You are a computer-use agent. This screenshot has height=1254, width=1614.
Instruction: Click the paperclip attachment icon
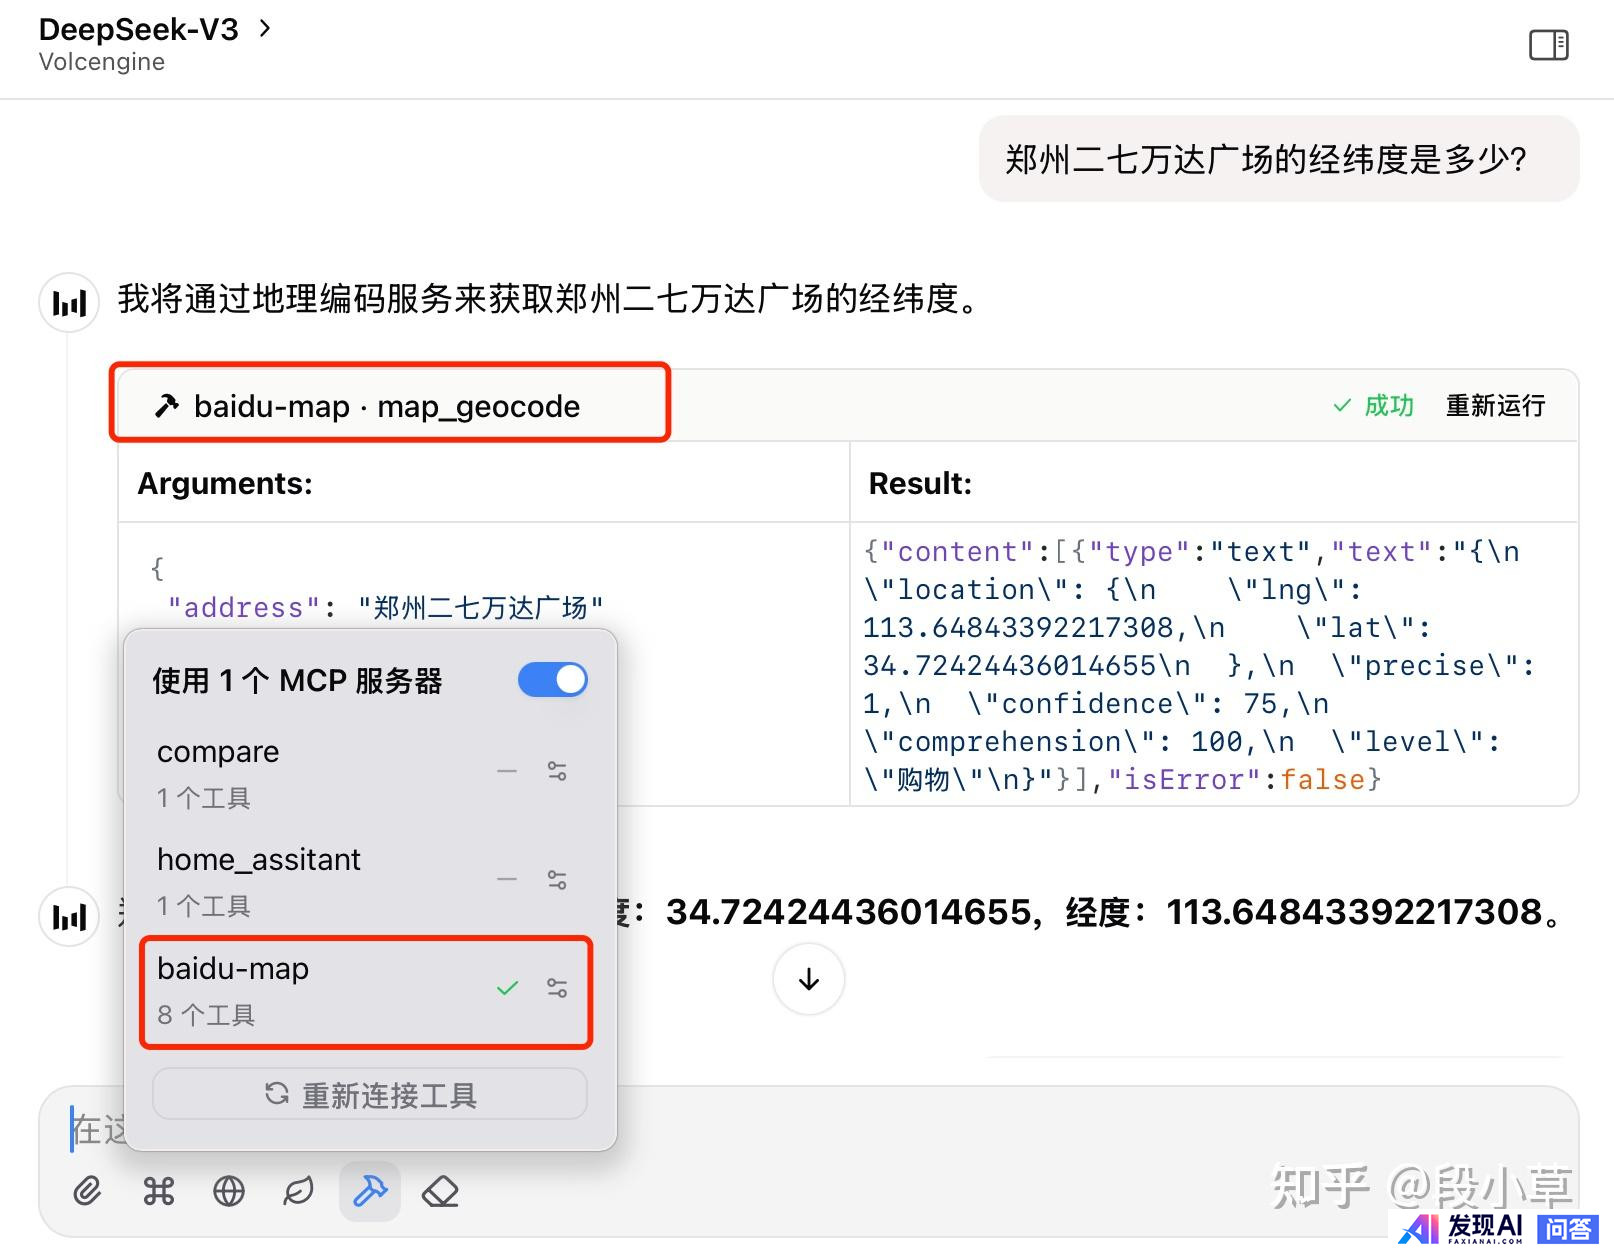click(x=87, y=1191)
